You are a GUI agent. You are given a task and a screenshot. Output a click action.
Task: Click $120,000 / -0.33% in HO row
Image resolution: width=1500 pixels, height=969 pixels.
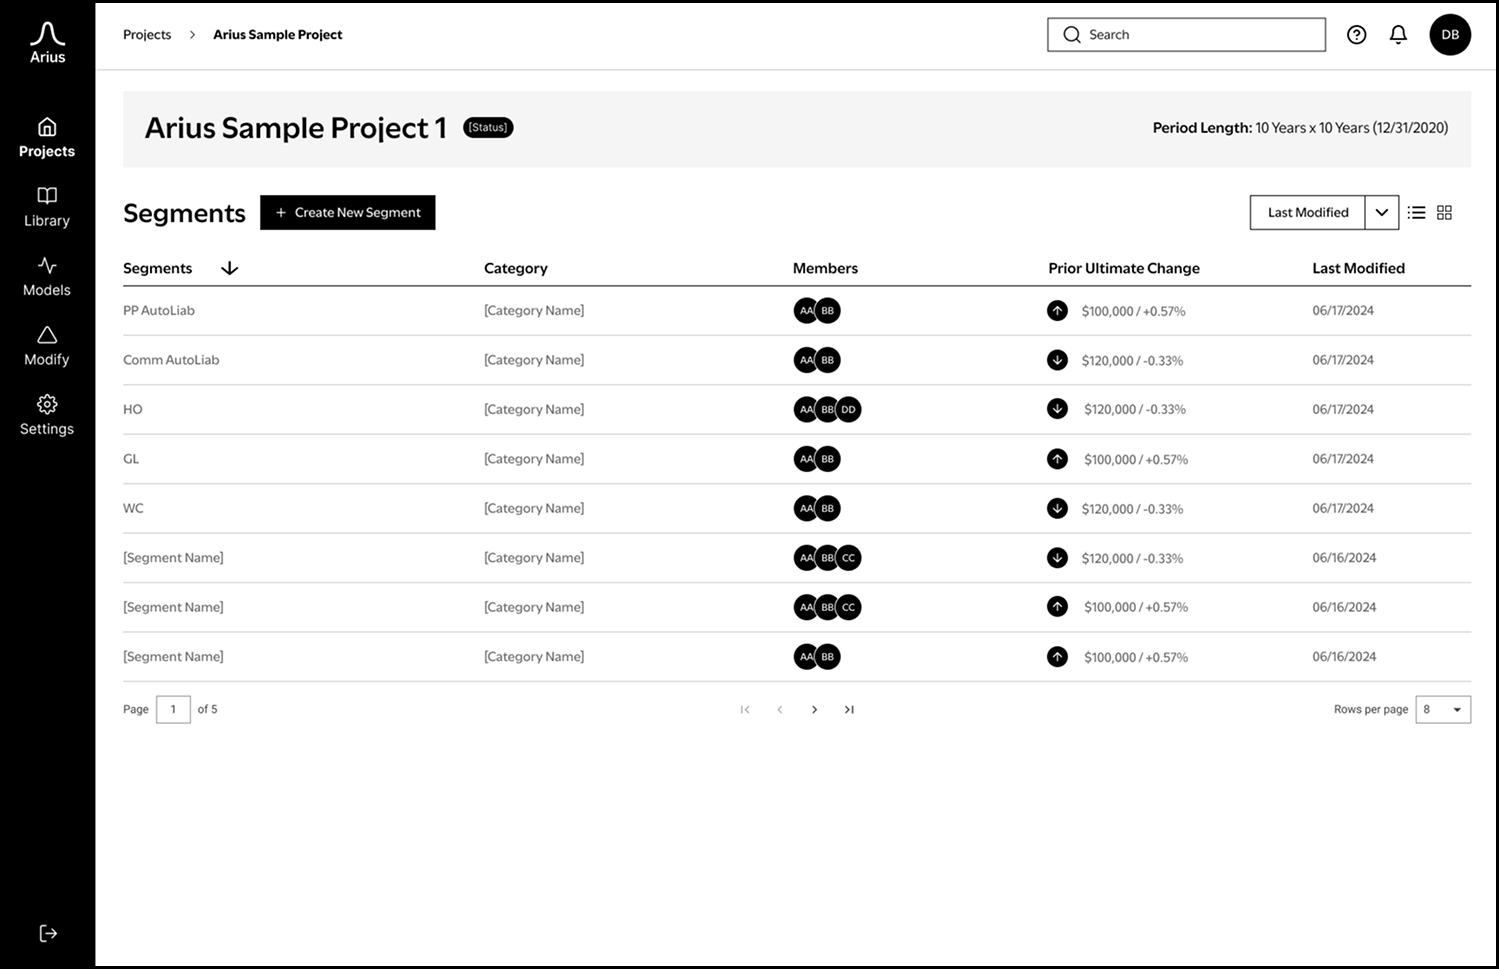[x=1135, y=409]
